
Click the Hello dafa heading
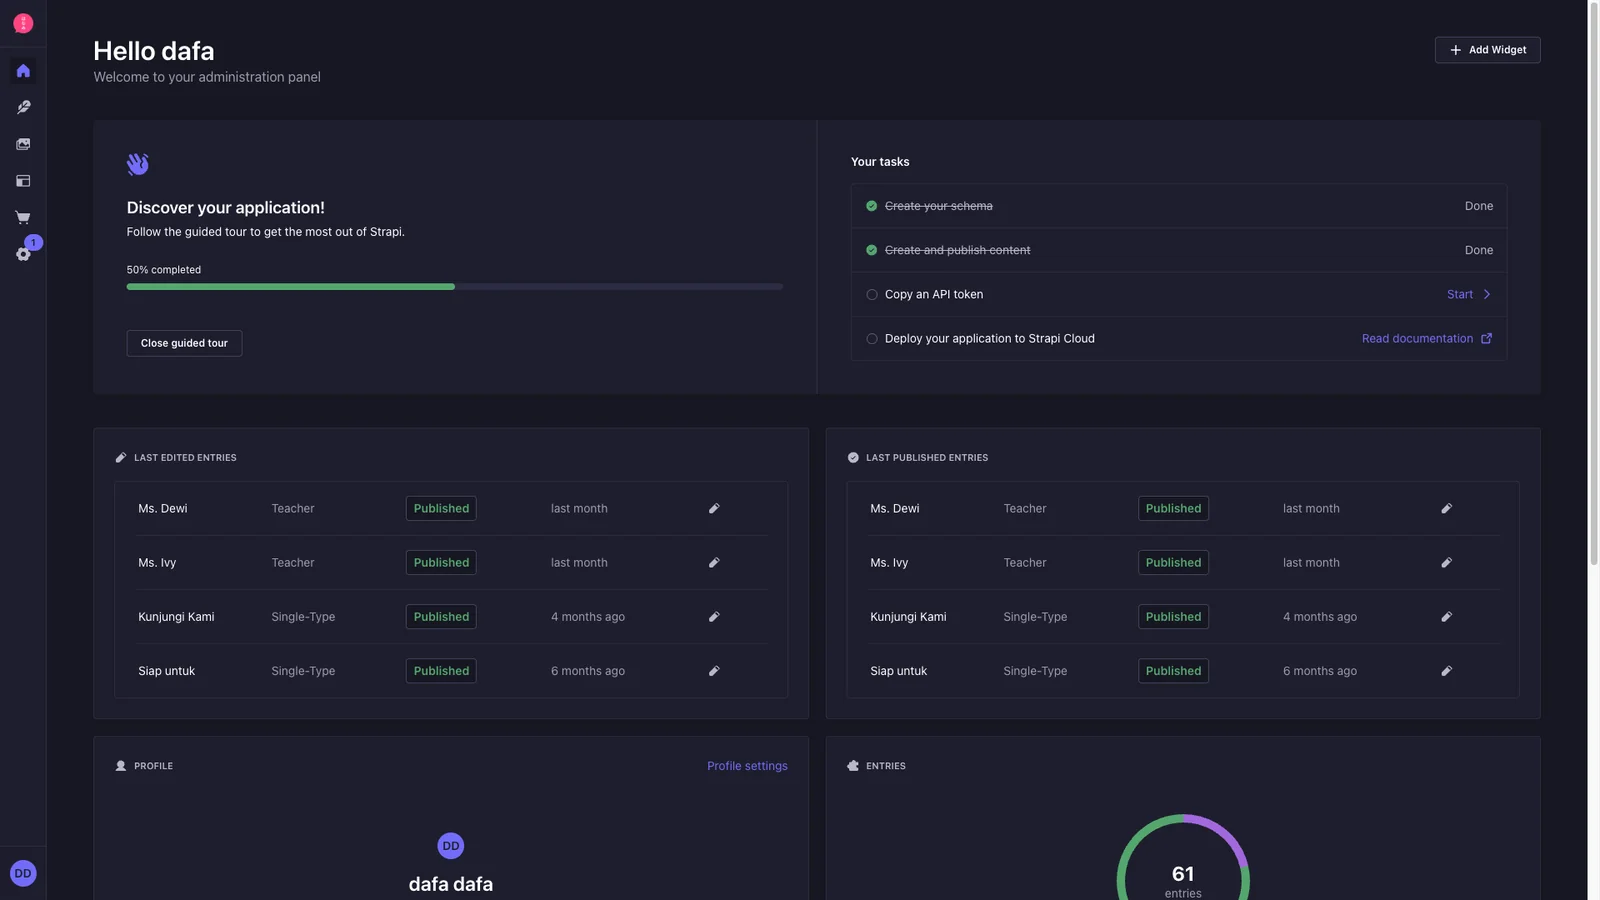154,51
